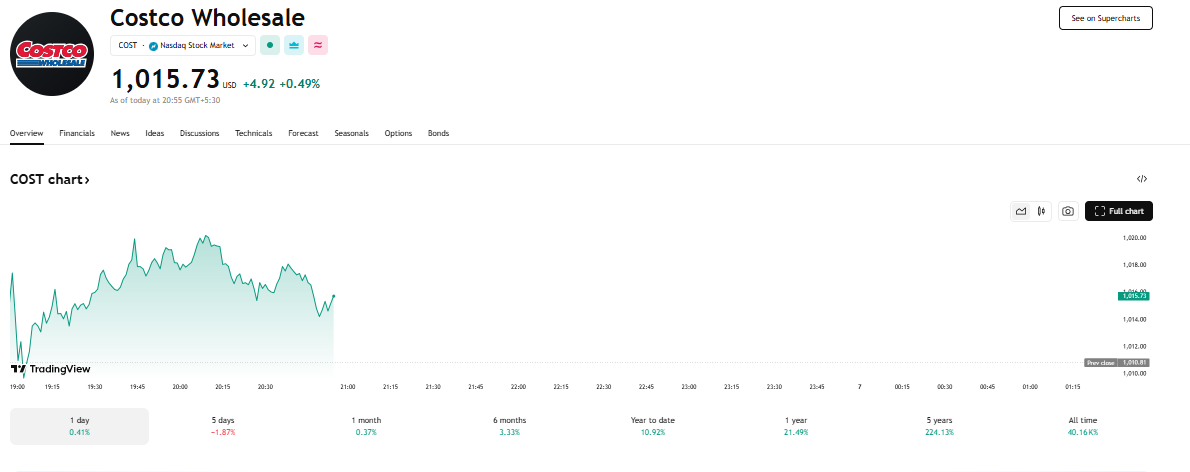The width and height of the screenshot is (1190, 472).
Task: Click the 1,015.73 price headline
Action: pos(165,79)
